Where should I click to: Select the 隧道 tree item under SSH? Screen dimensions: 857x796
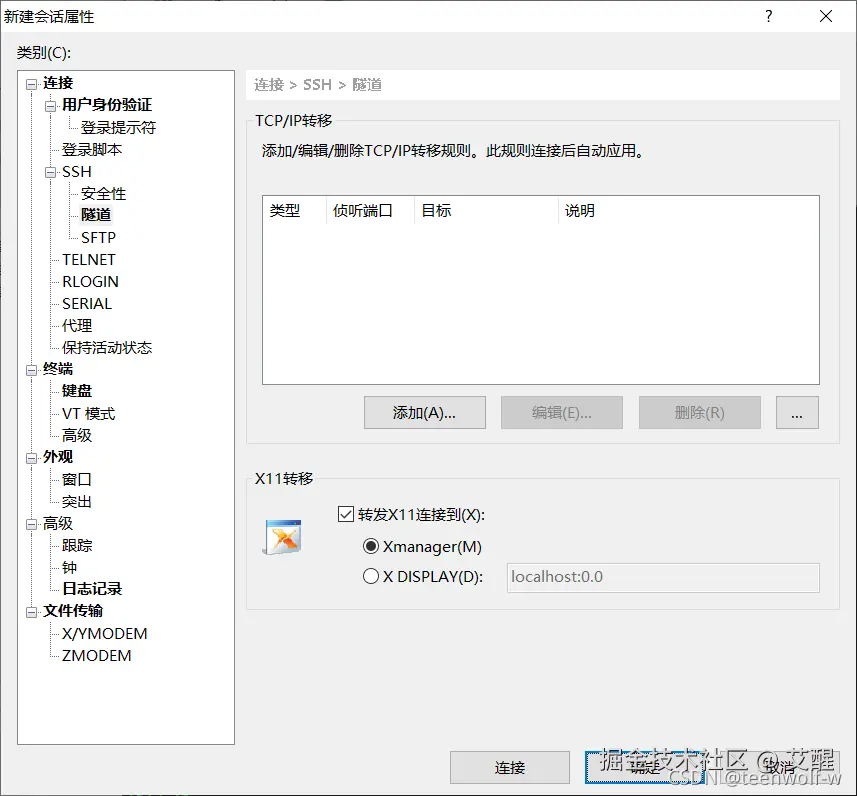pos(96,215)
